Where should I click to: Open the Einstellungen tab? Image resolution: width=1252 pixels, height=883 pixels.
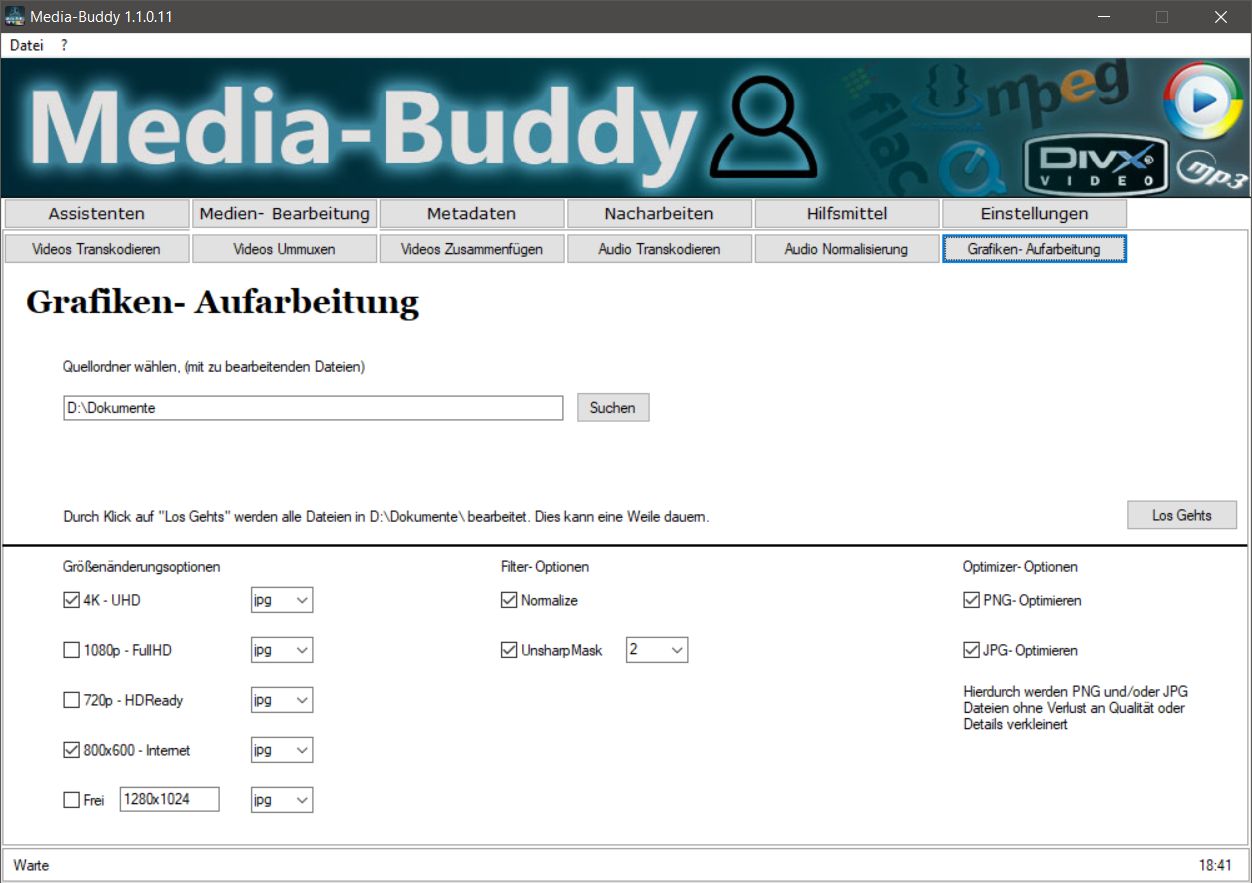pyautogui.click(x=1034, y=213)
